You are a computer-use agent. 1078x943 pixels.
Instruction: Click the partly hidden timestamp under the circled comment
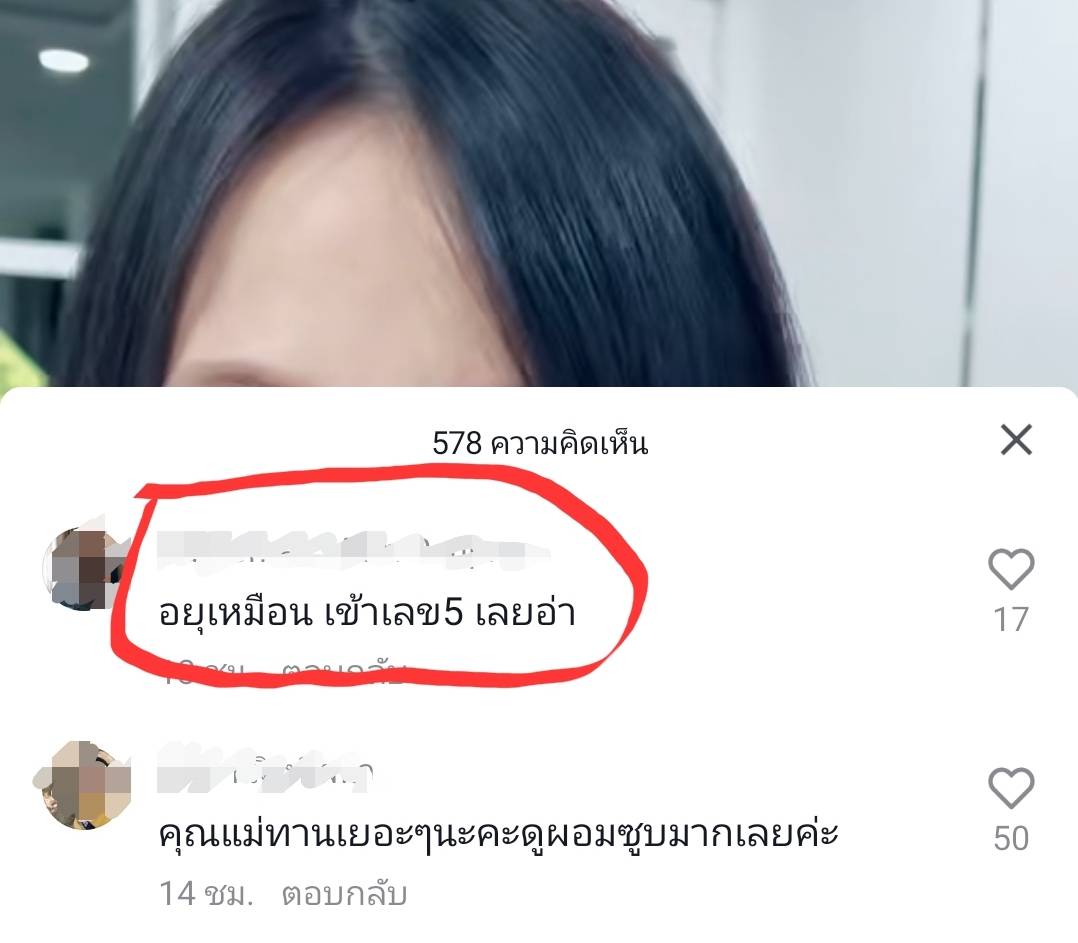point(204,672)
